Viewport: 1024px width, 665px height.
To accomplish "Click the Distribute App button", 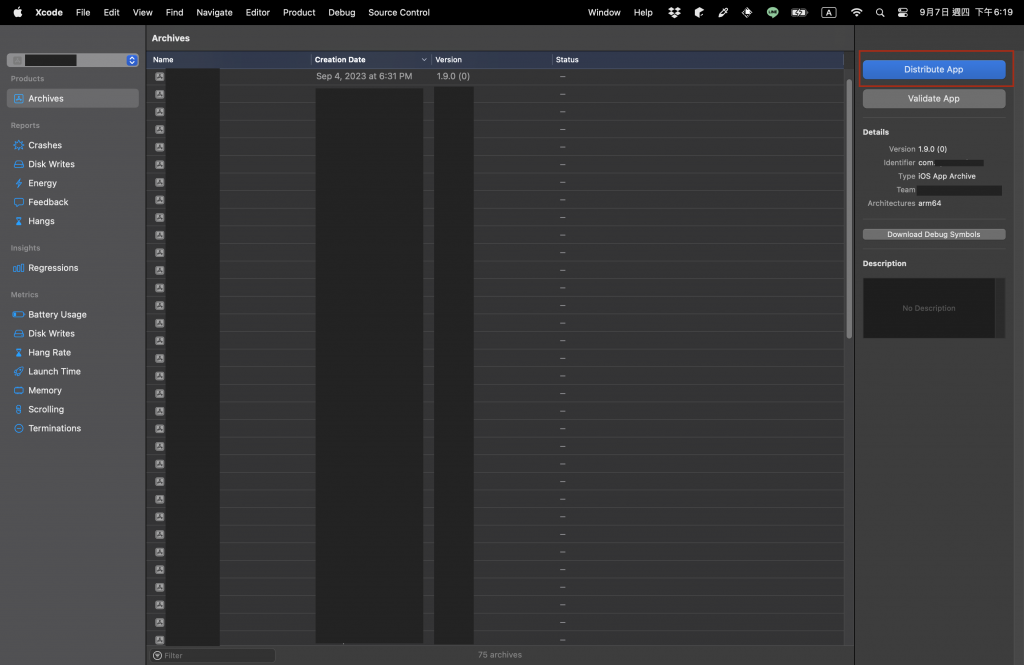I will 933,69.
